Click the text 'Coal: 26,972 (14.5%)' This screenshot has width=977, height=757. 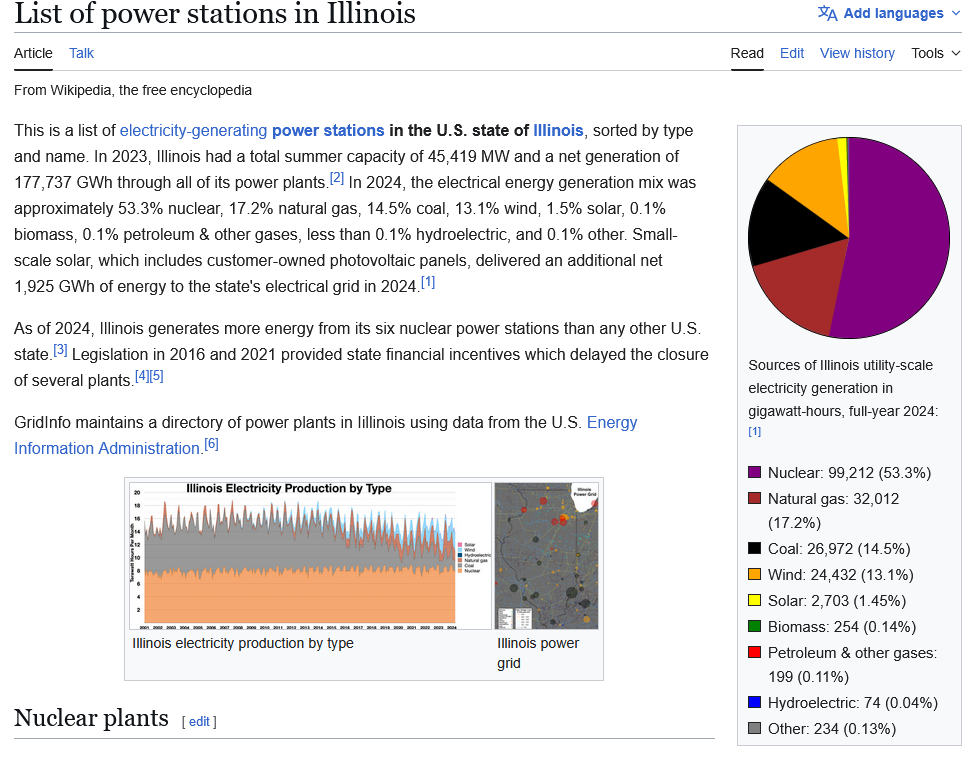pos(839,549)
